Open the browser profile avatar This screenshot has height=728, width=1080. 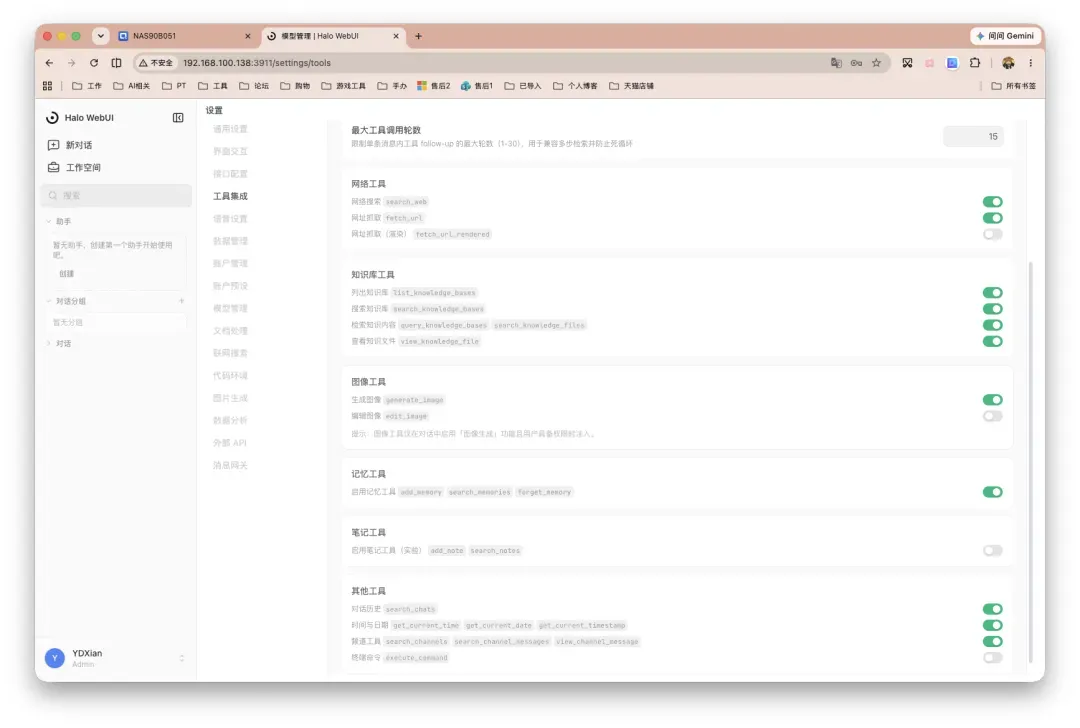(x=1008, y=63)
